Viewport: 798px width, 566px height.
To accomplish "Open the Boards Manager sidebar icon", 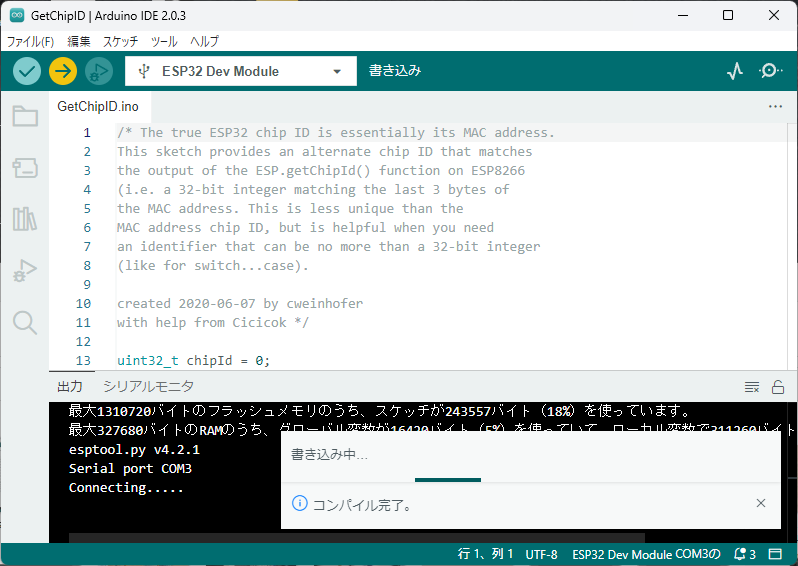I will click(x=25, y=168).
